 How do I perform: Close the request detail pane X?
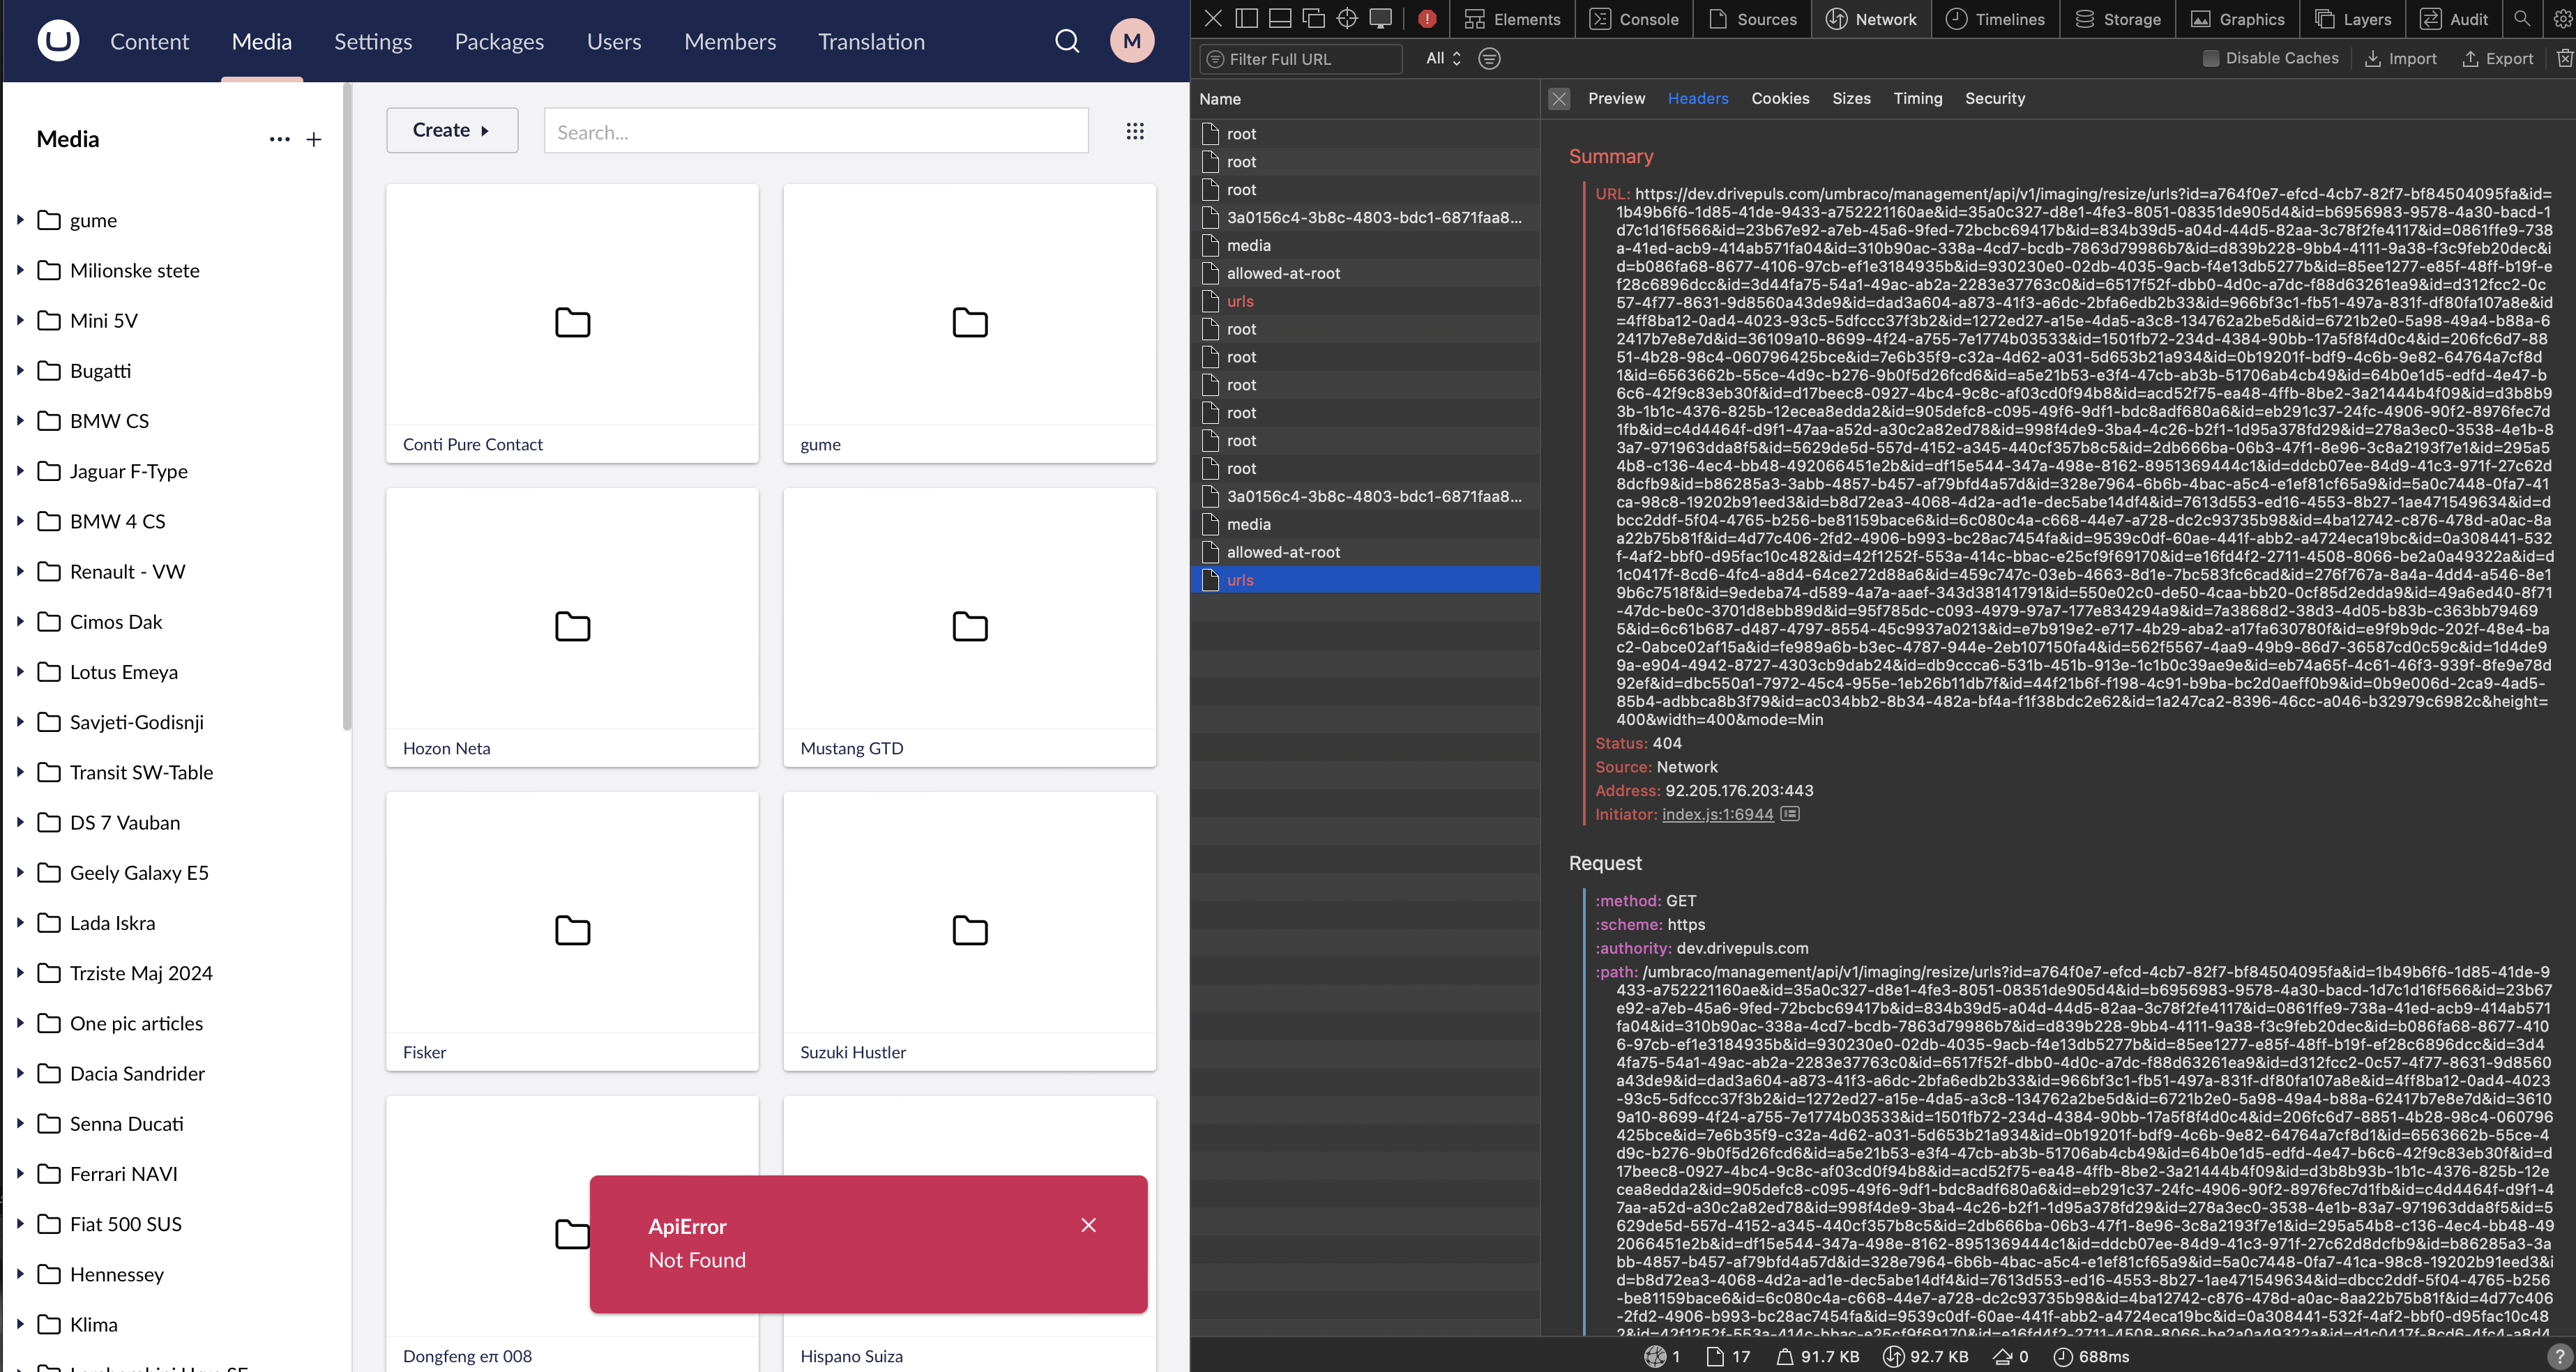(x=1559, y=98)
